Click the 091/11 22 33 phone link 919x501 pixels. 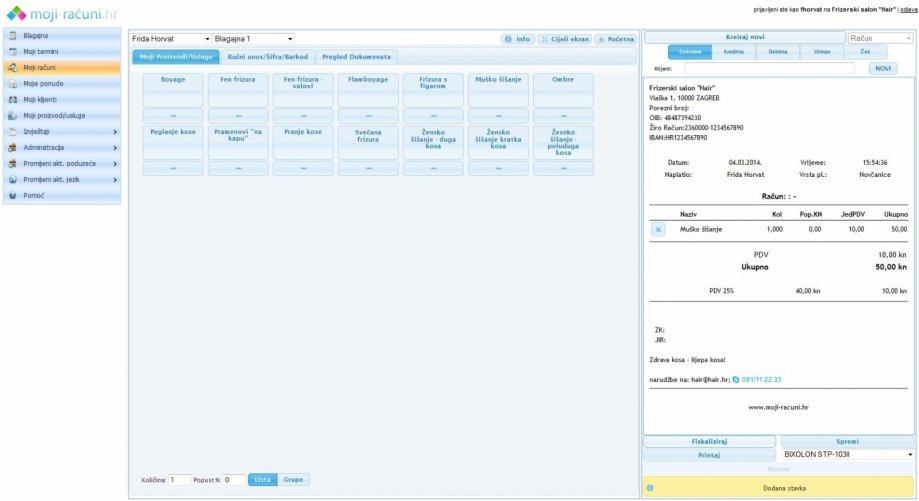pyautogui.click(x=761, y=380)
